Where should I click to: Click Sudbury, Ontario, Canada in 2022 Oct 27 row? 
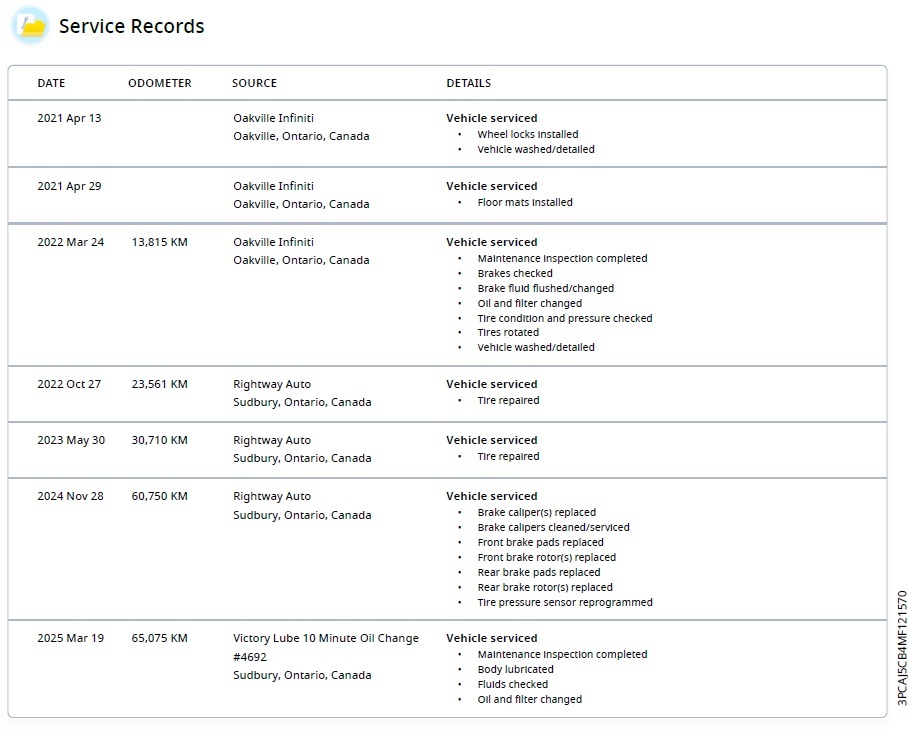302,402
